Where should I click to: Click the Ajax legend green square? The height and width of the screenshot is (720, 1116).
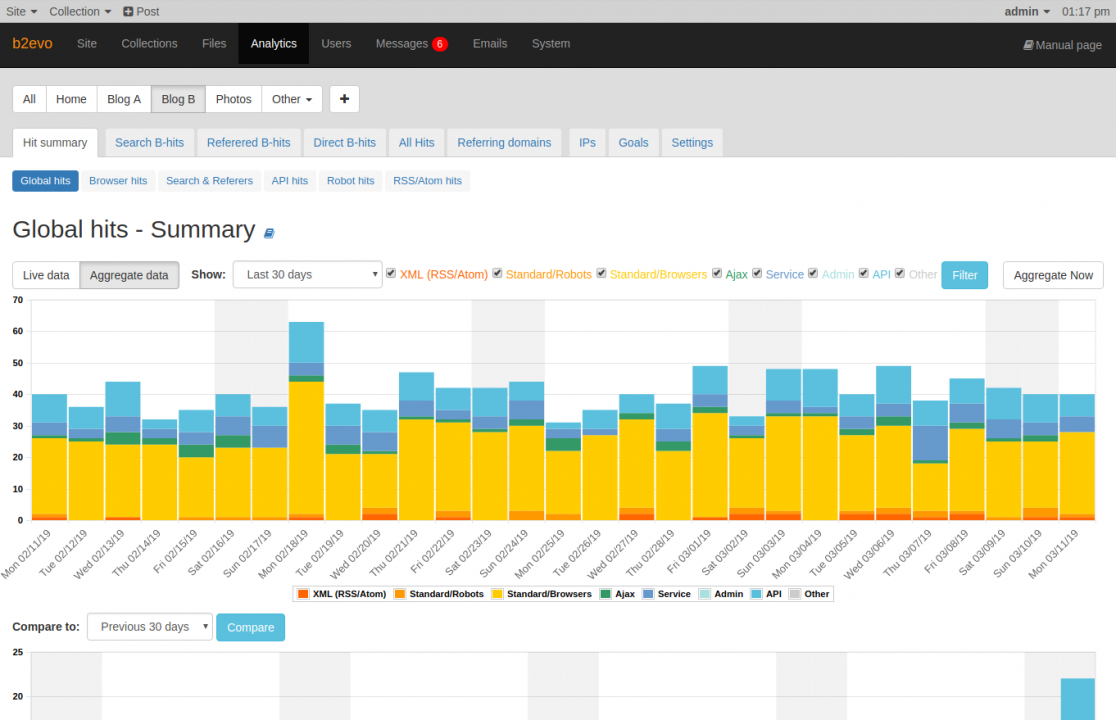(x=606, y=594)
